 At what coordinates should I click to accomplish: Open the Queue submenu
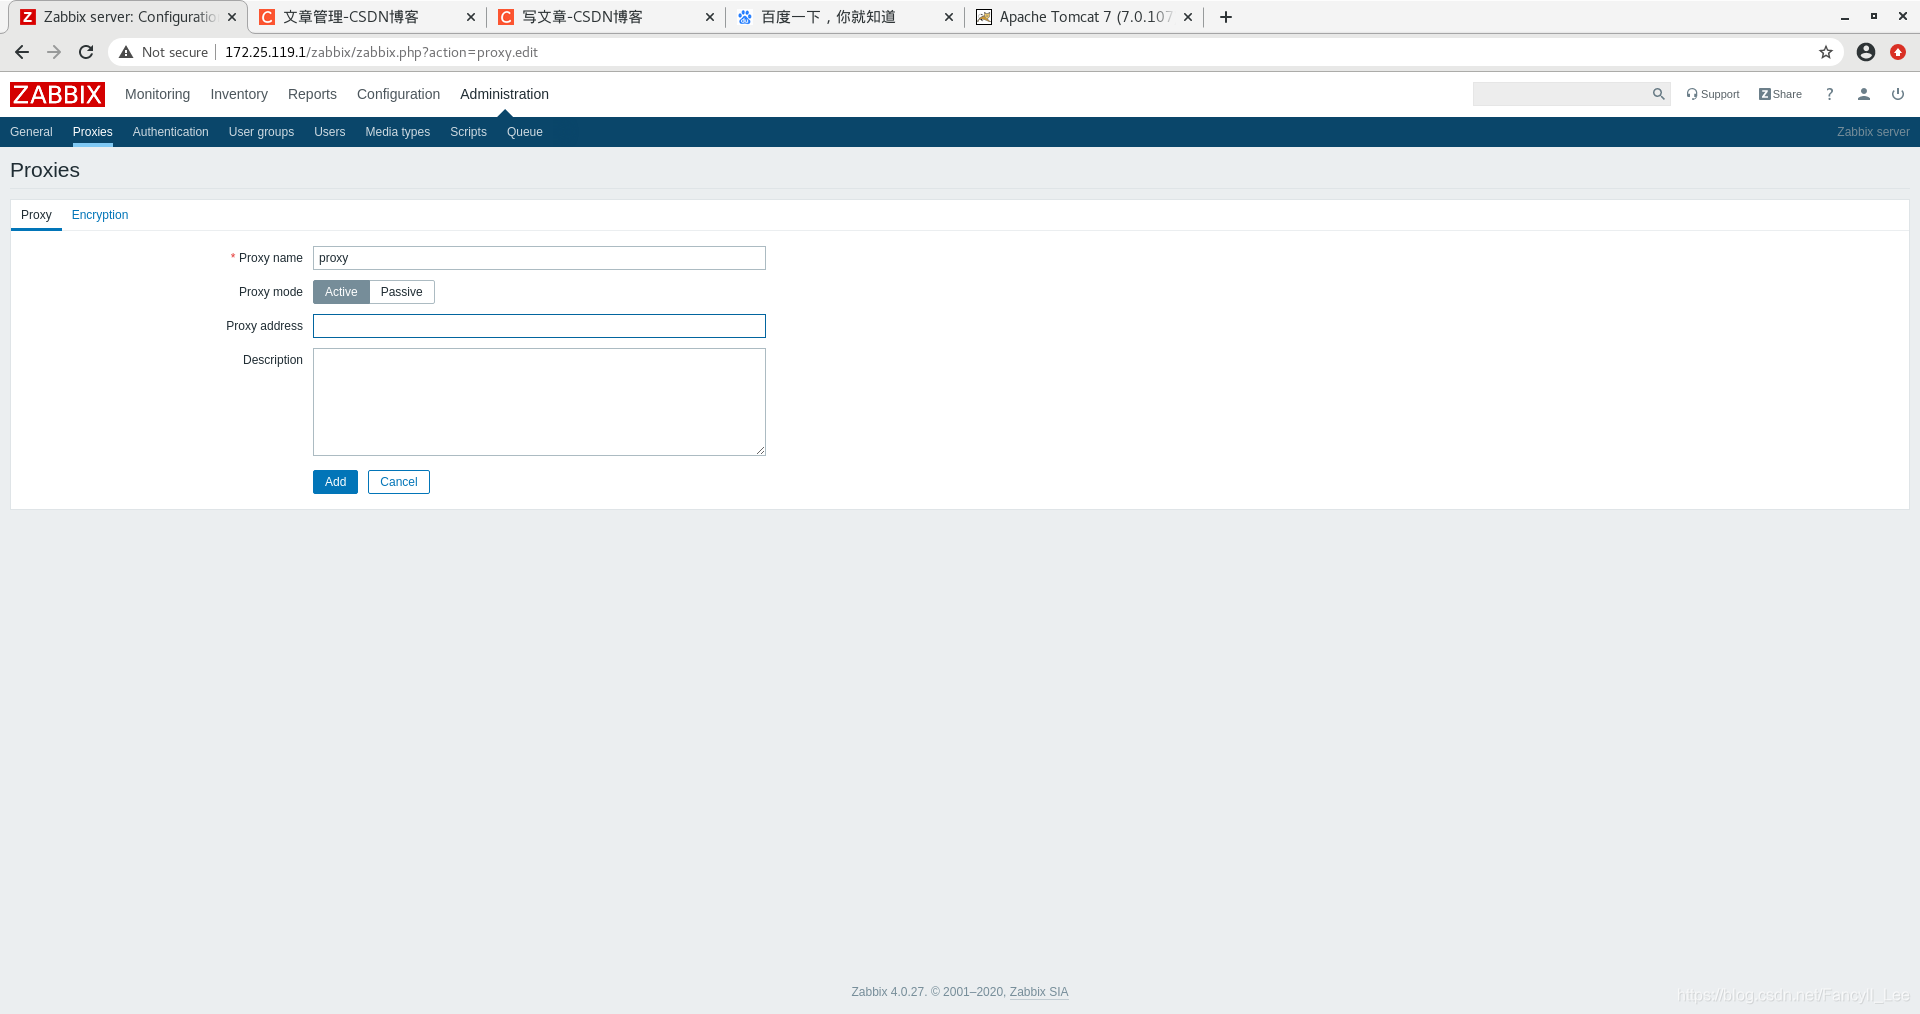tap(524, 132)
